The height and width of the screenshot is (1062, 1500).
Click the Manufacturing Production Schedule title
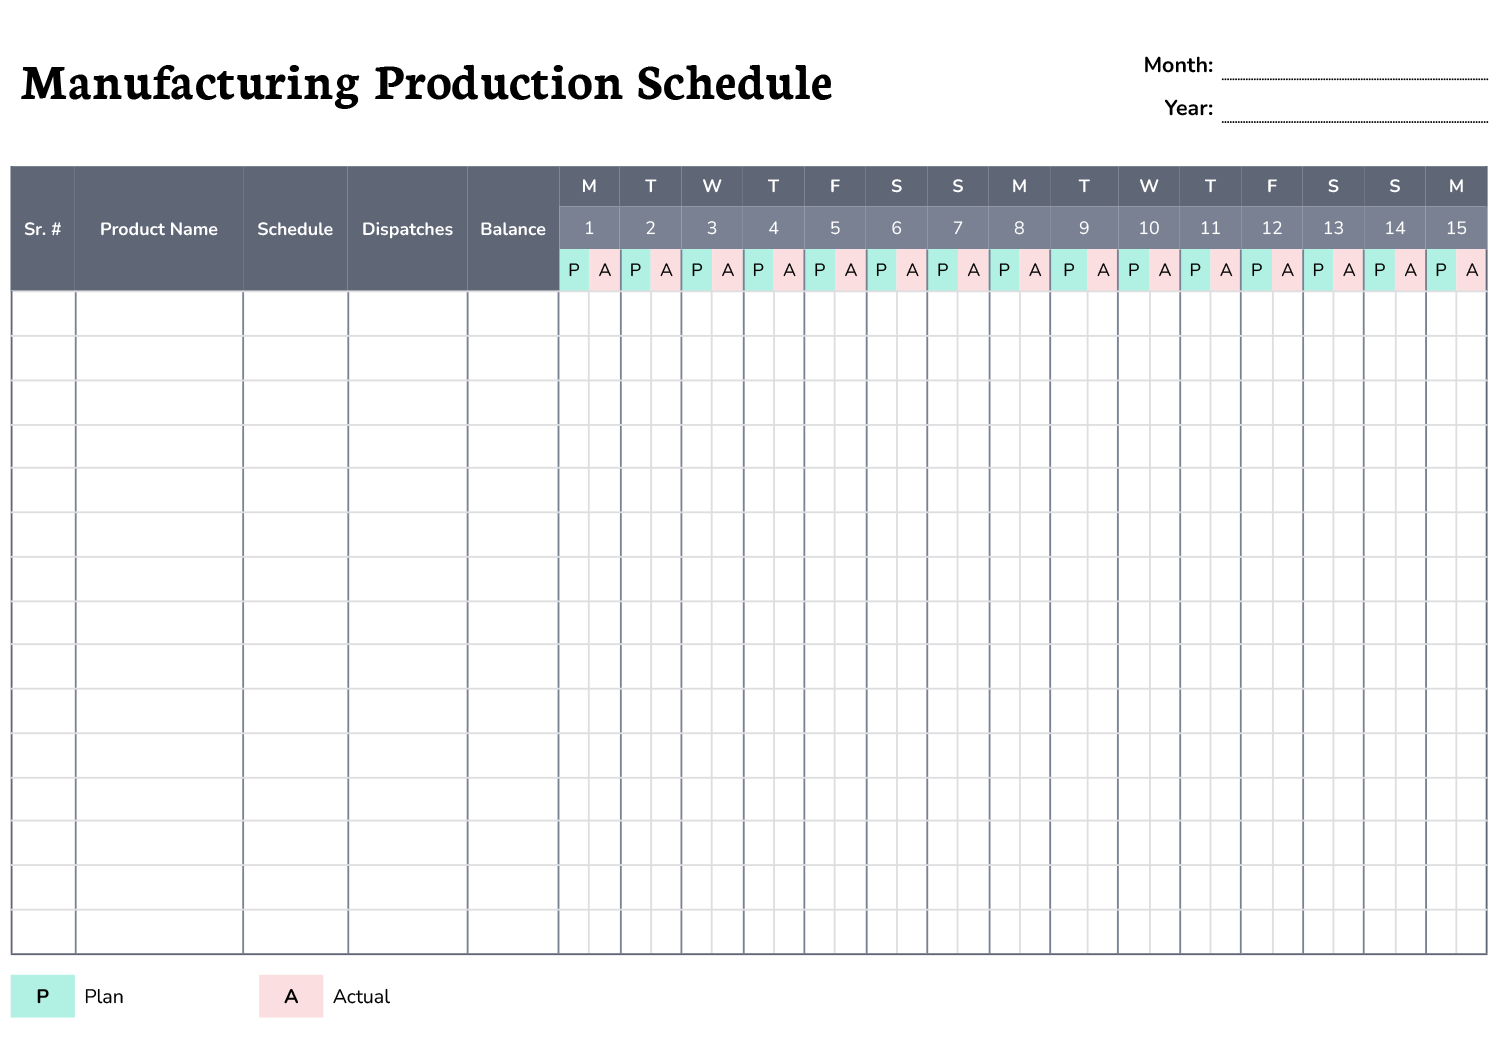tap(427, 83)
